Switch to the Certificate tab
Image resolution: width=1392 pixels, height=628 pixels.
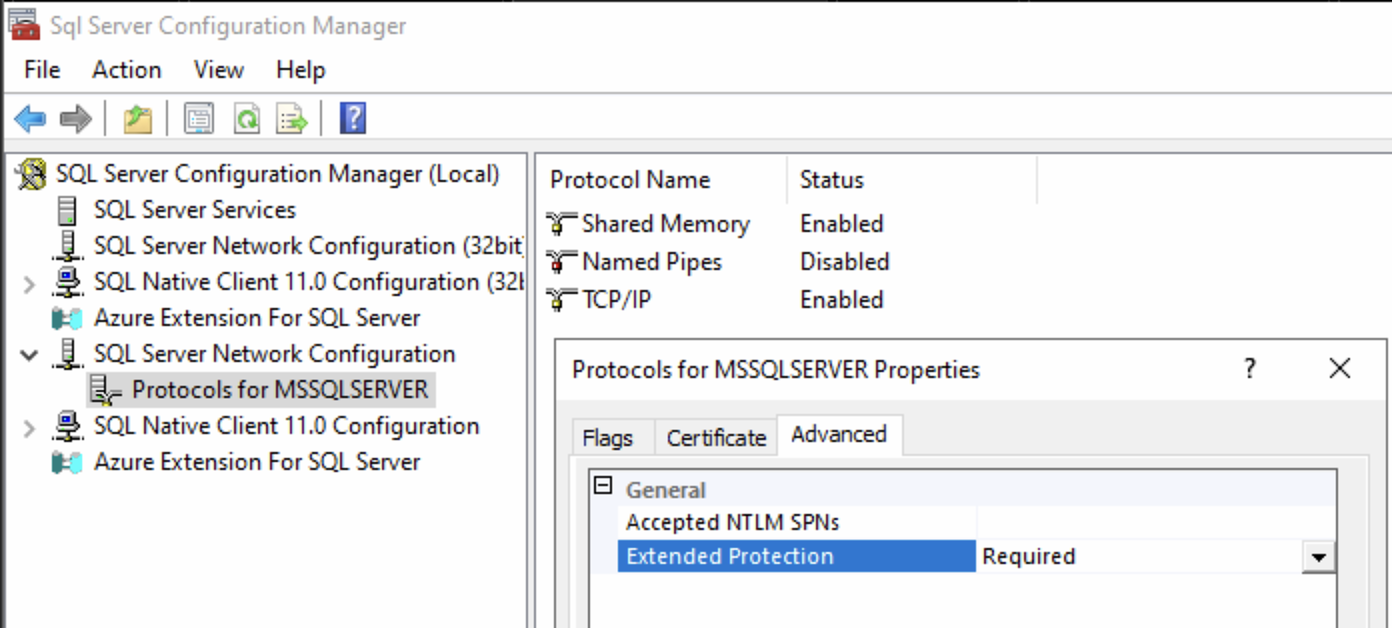tap(716, 438)
